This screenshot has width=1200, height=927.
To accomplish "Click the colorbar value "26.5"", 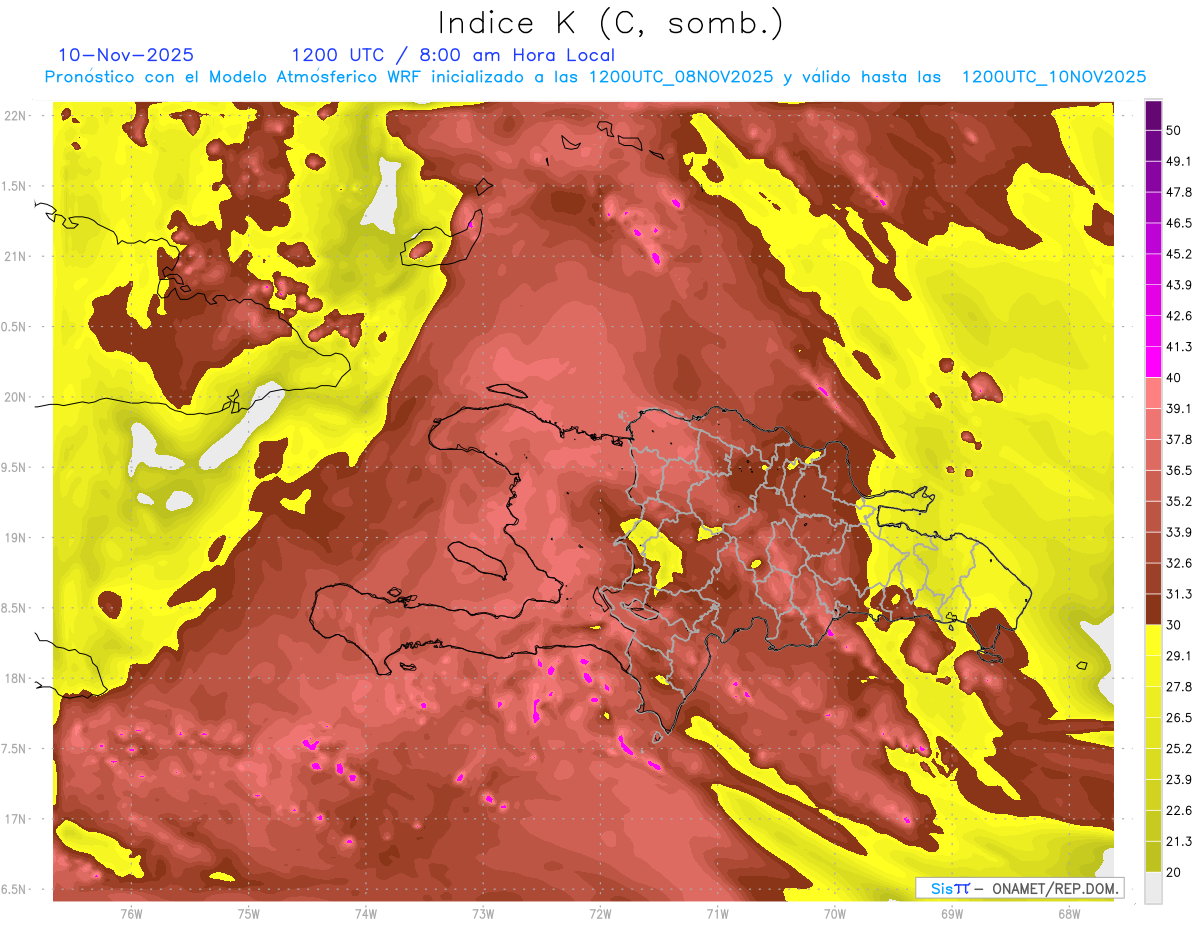I will (1178, 718).
